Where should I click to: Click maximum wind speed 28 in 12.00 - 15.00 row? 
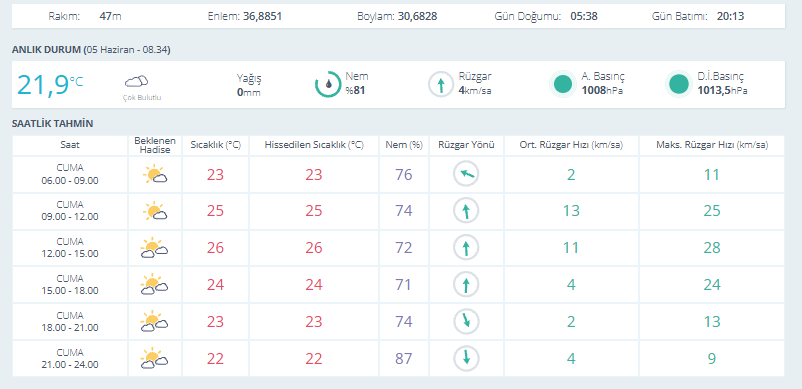point(712,248)
